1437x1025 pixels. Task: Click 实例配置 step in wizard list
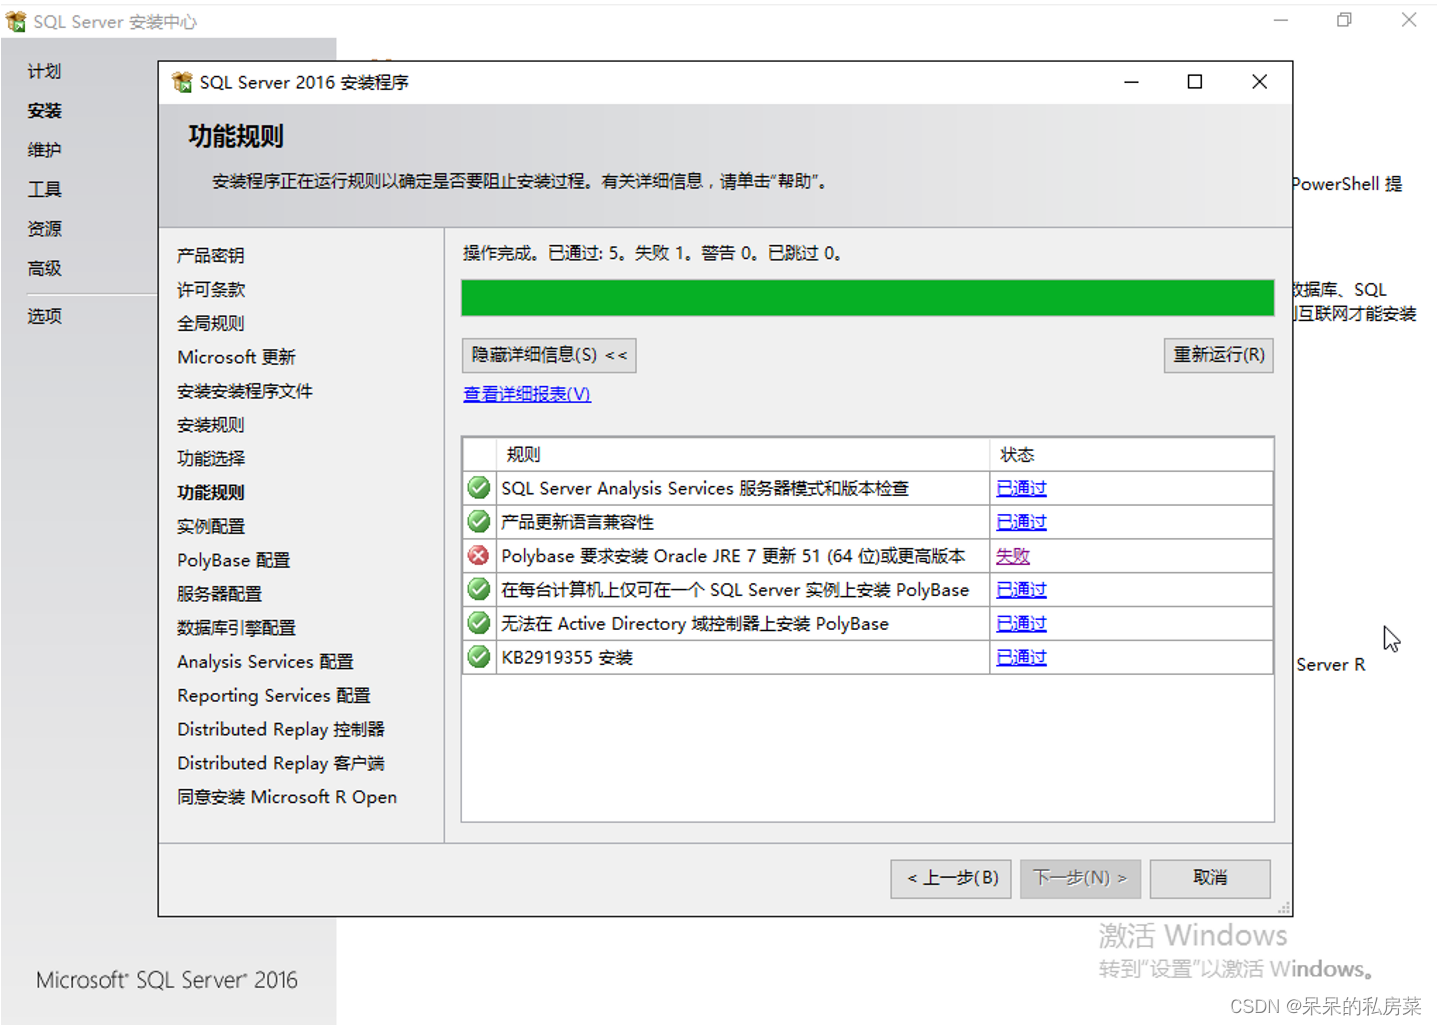[x=210, y=526]
